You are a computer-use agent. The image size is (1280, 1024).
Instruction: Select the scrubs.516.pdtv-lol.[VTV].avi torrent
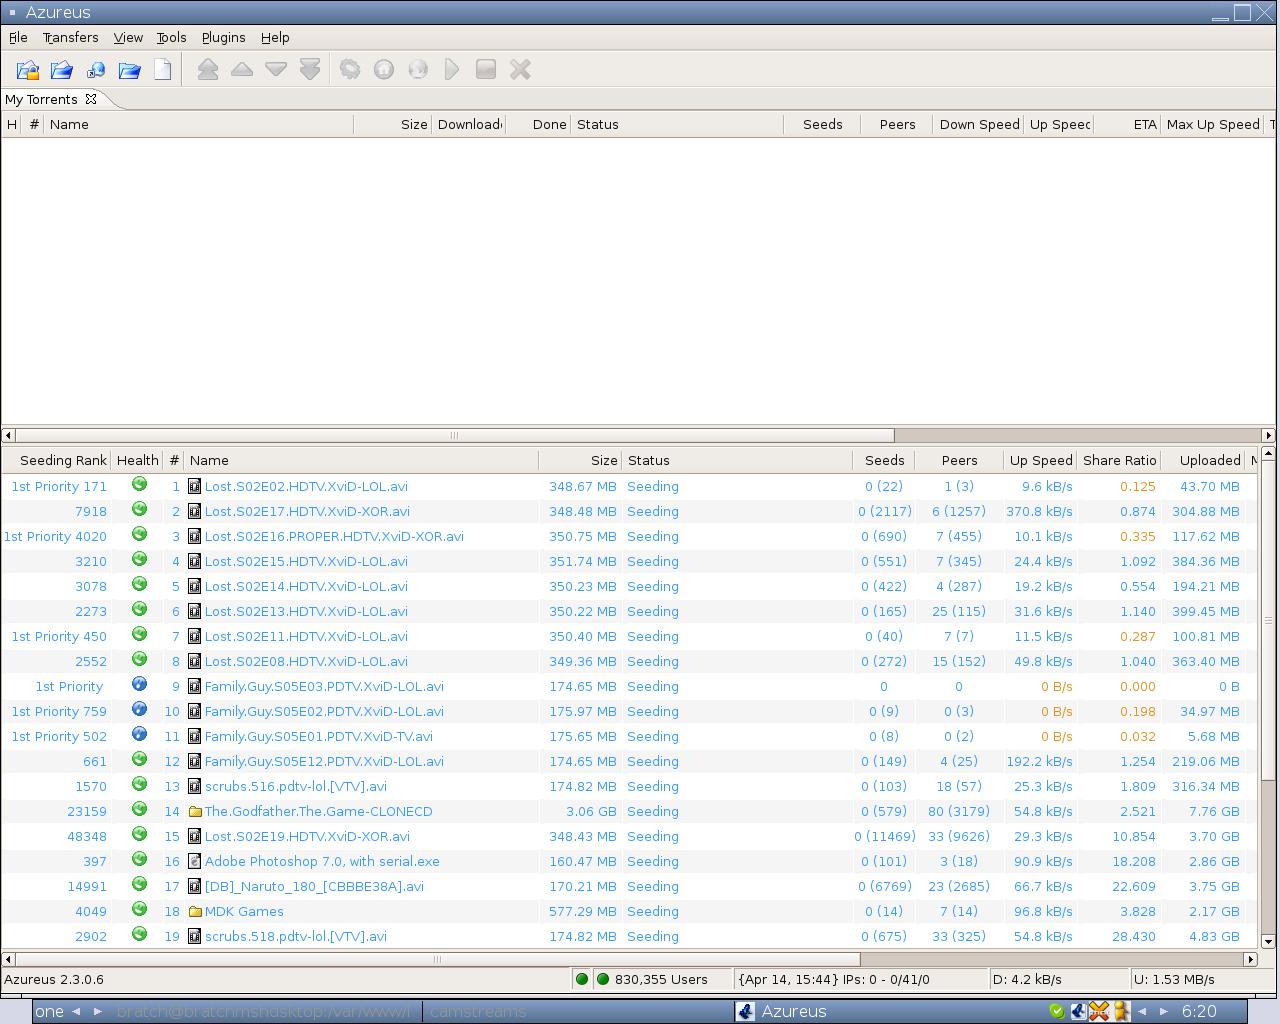[x=629, y=786]
